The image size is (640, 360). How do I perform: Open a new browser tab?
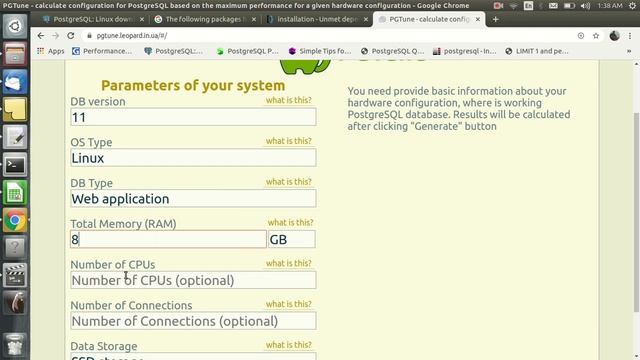(x=496, y=19)
